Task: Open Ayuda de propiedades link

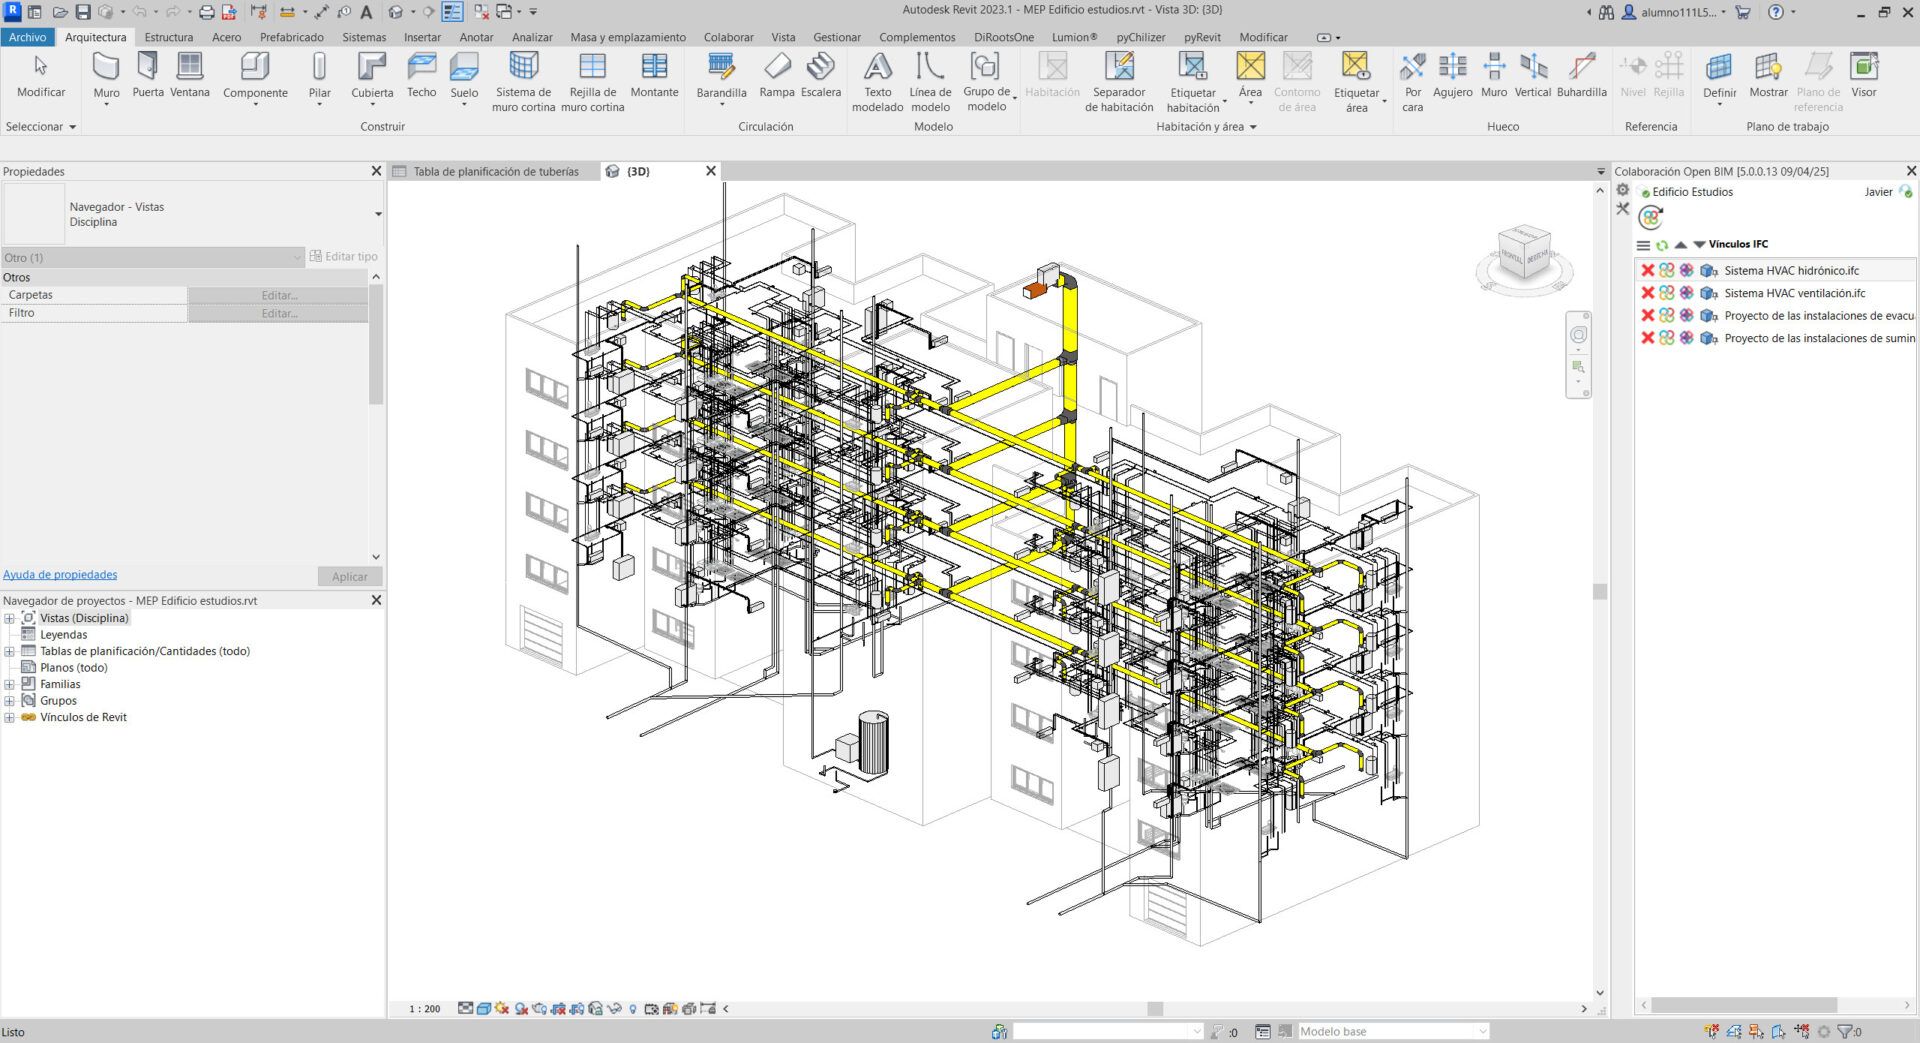Action: (x=60, y=575)
